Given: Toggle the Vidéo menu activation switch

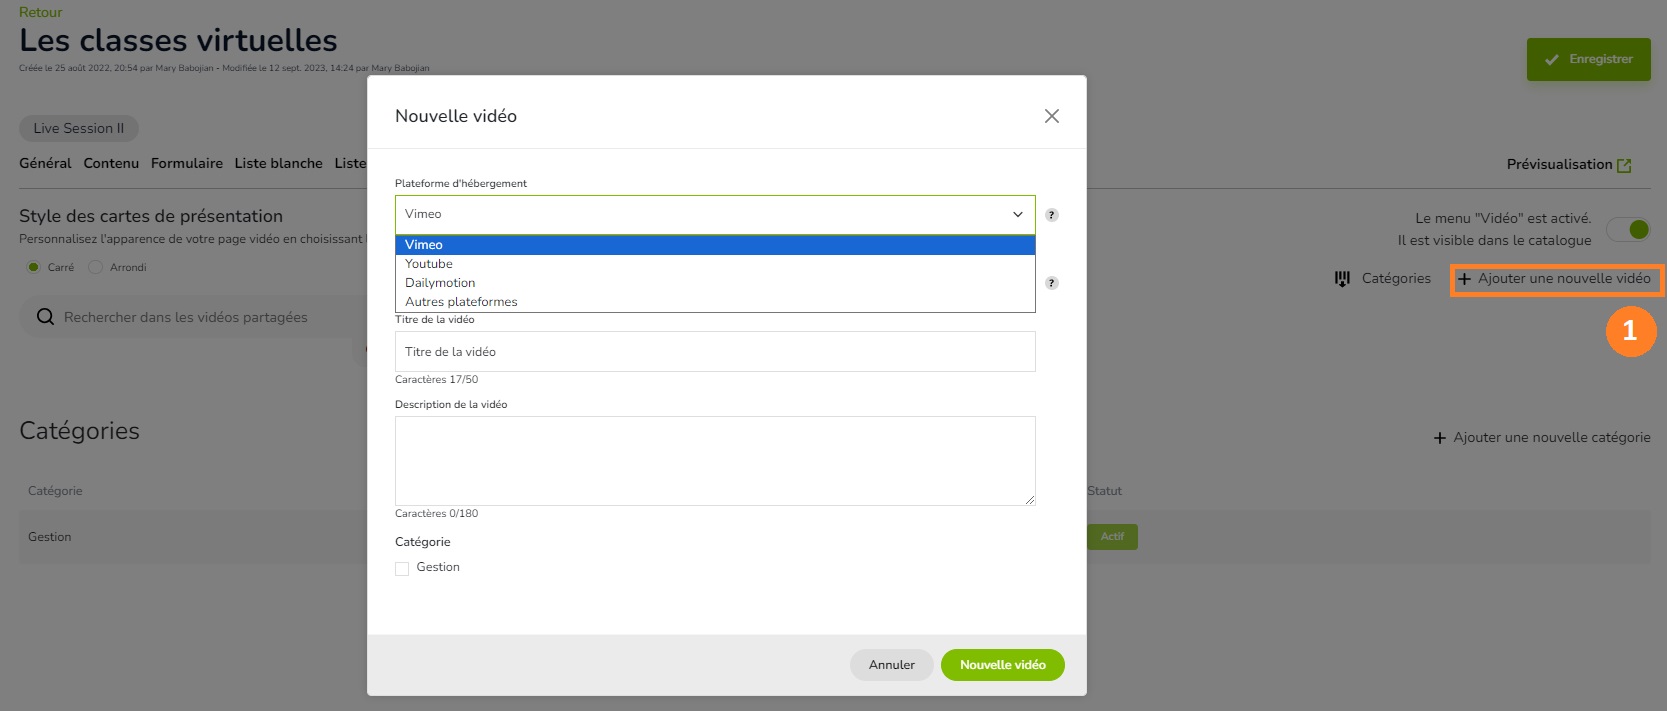Looking at the screenshot, I should [1628, 230].
